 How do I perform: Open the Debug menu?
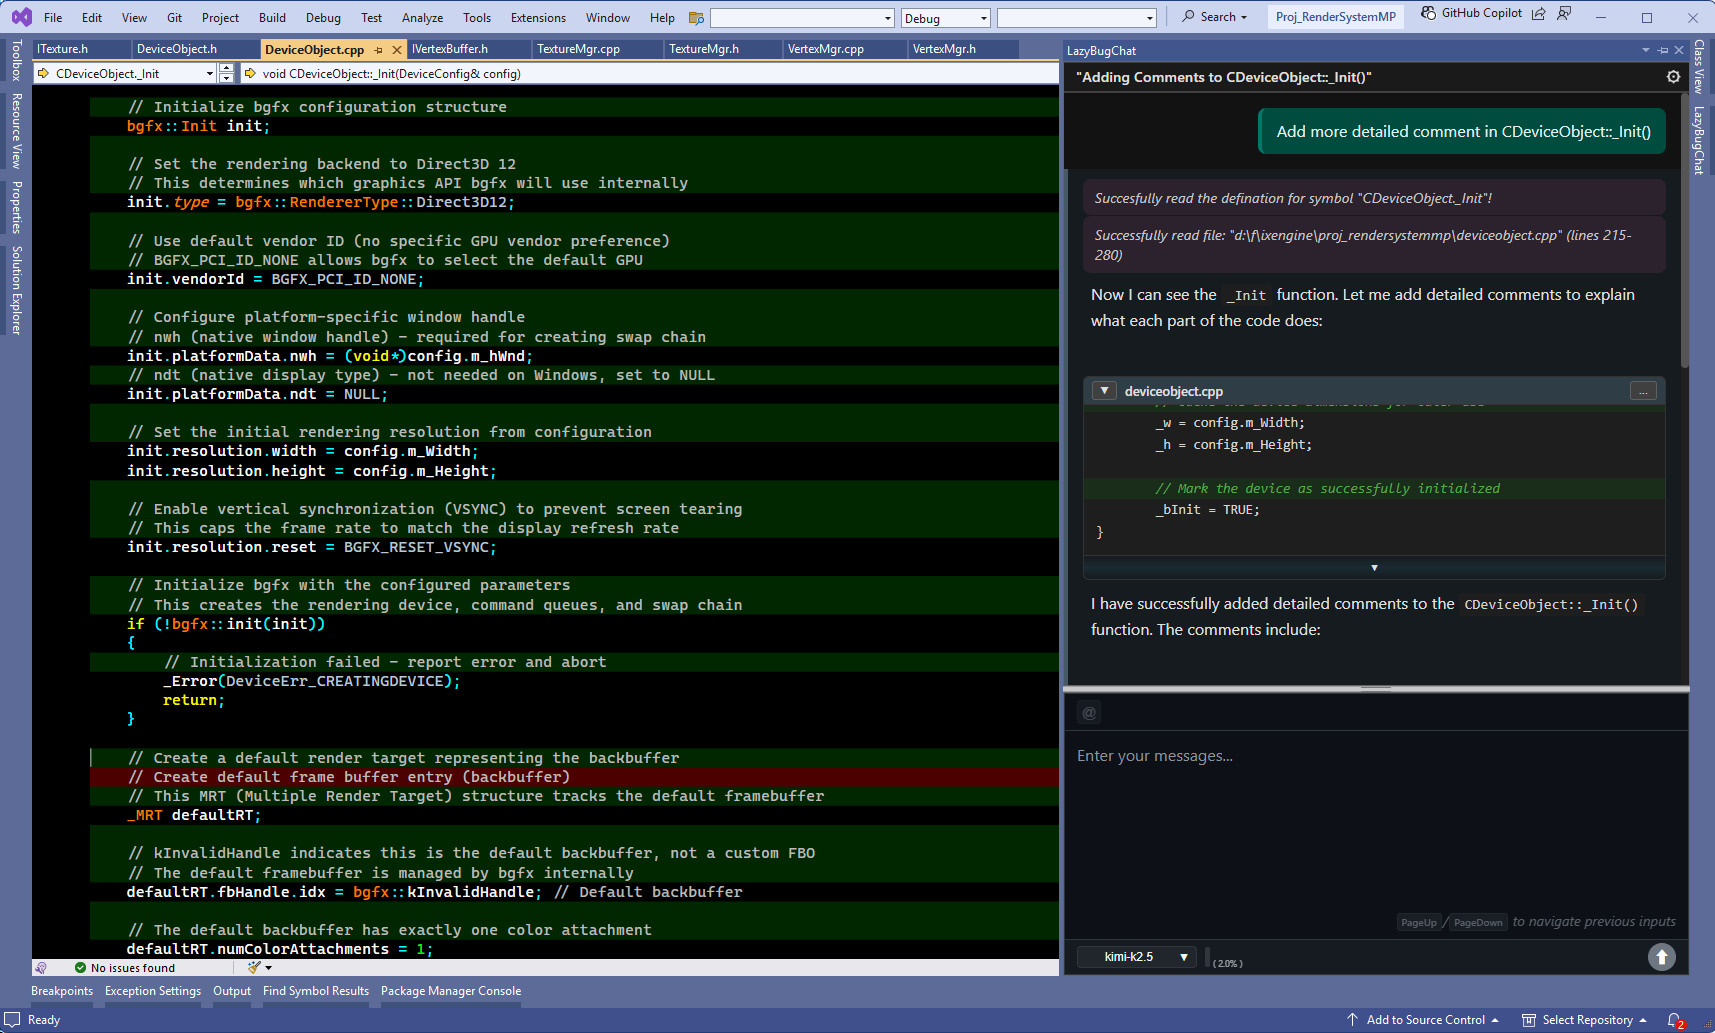[323, 17]
